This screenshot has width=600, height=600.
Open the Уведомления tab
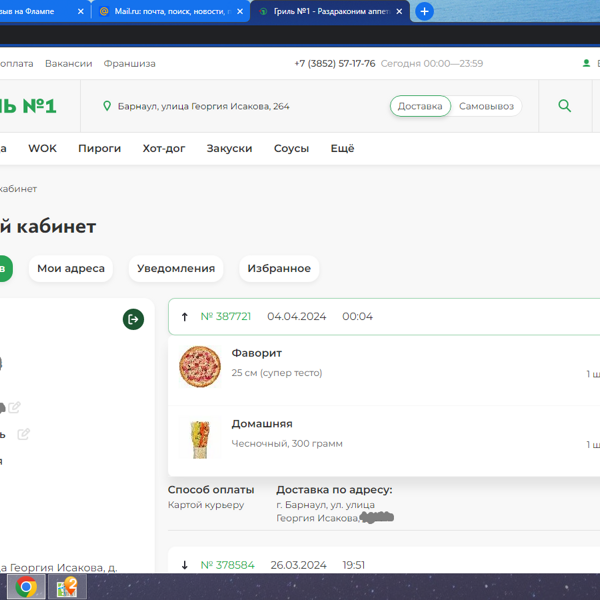click(176, 268)
